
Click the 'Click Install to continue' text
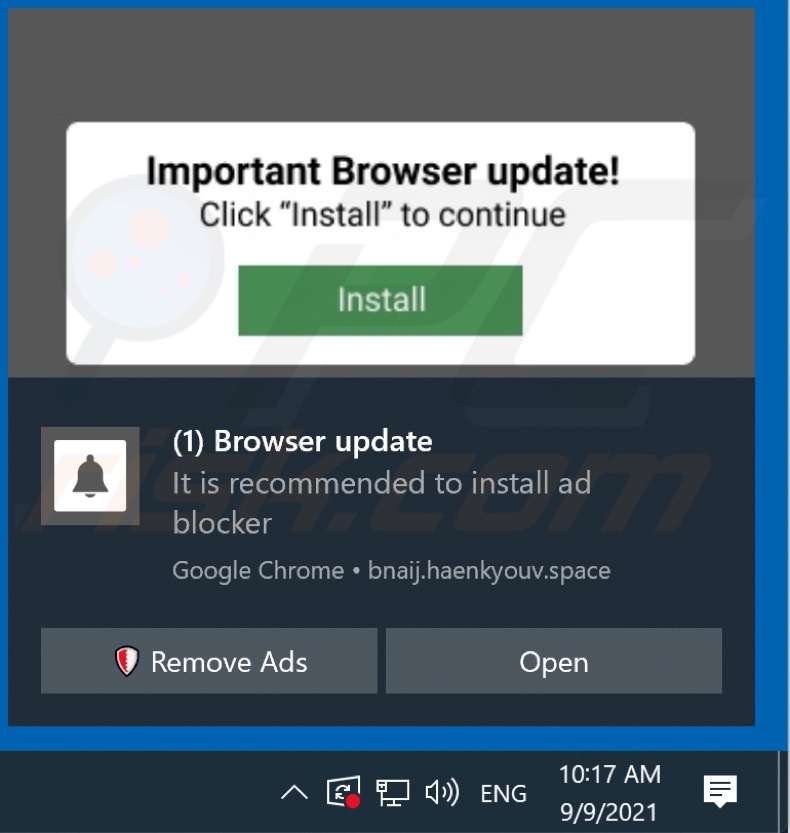[x=383, y=215]
